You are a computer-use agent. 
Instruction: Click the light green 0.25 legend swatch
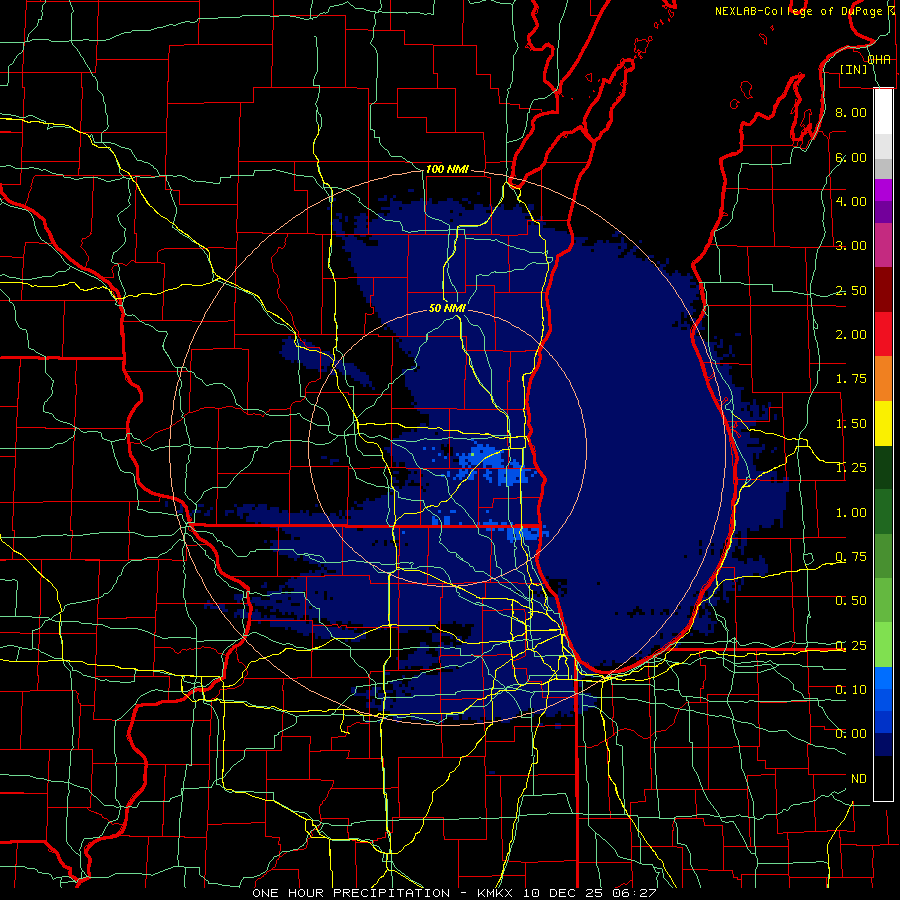point(883,645)
